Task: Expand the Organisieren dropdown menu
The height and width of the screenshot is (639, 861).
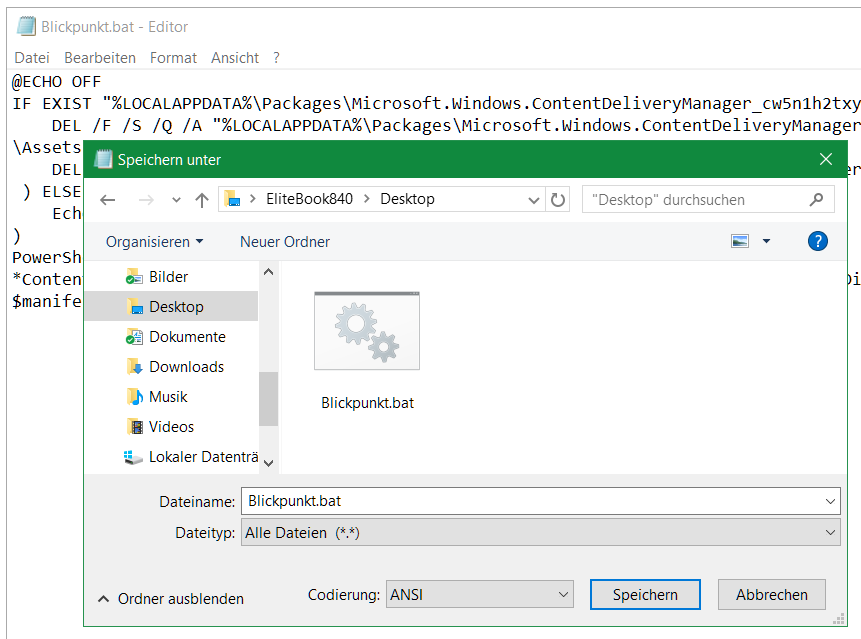Action: pyautogui.click(x=154, y=242)
